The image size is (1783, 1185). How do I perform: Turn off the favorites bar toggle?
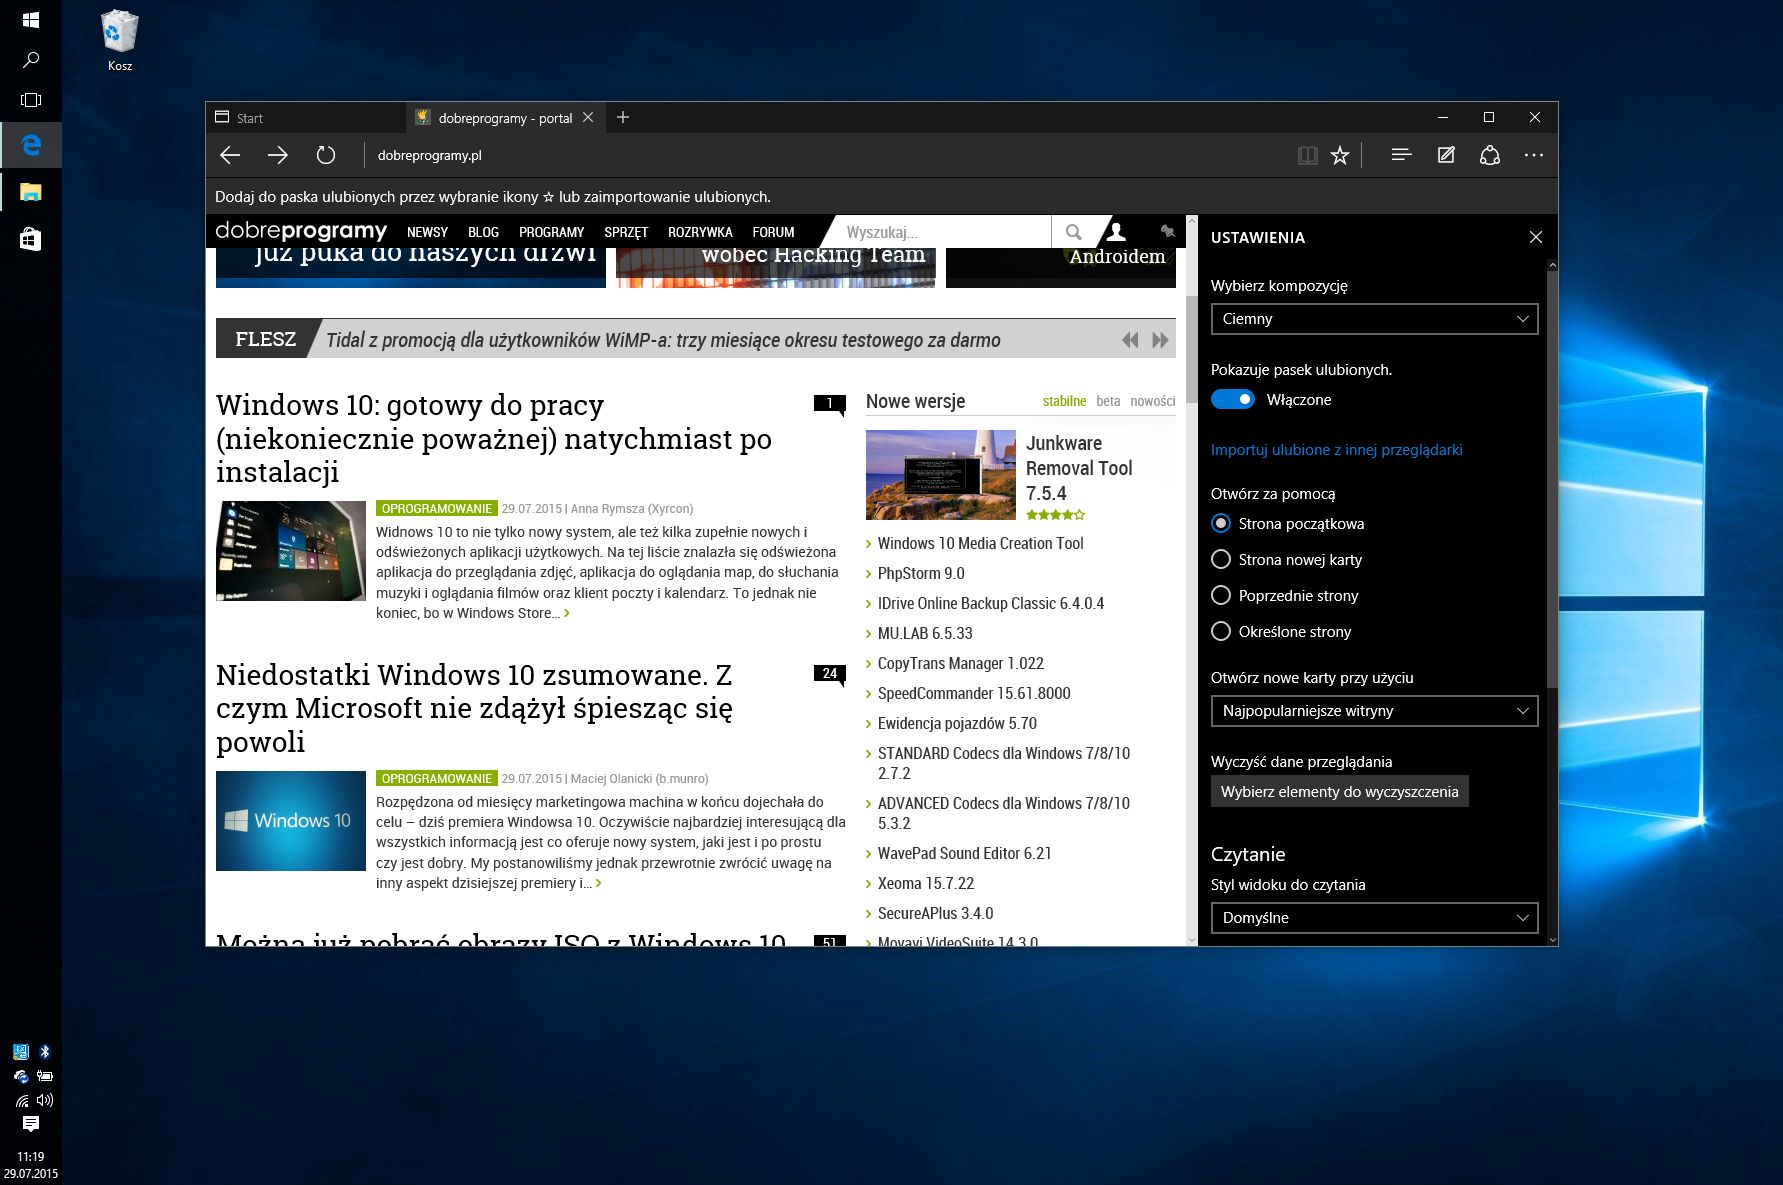pyautogui.click(x=1232, y=399)
